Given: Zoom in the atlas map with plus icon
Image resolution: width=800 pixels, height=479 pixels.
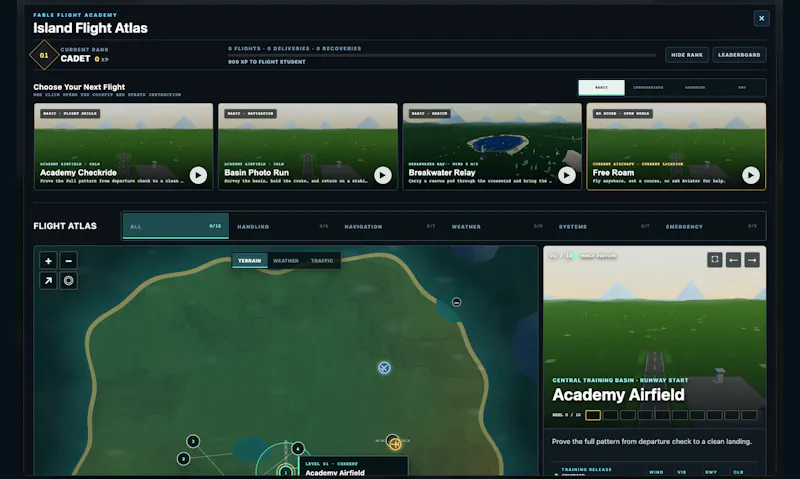Looking at the screenshot, I should coord(48,261).
